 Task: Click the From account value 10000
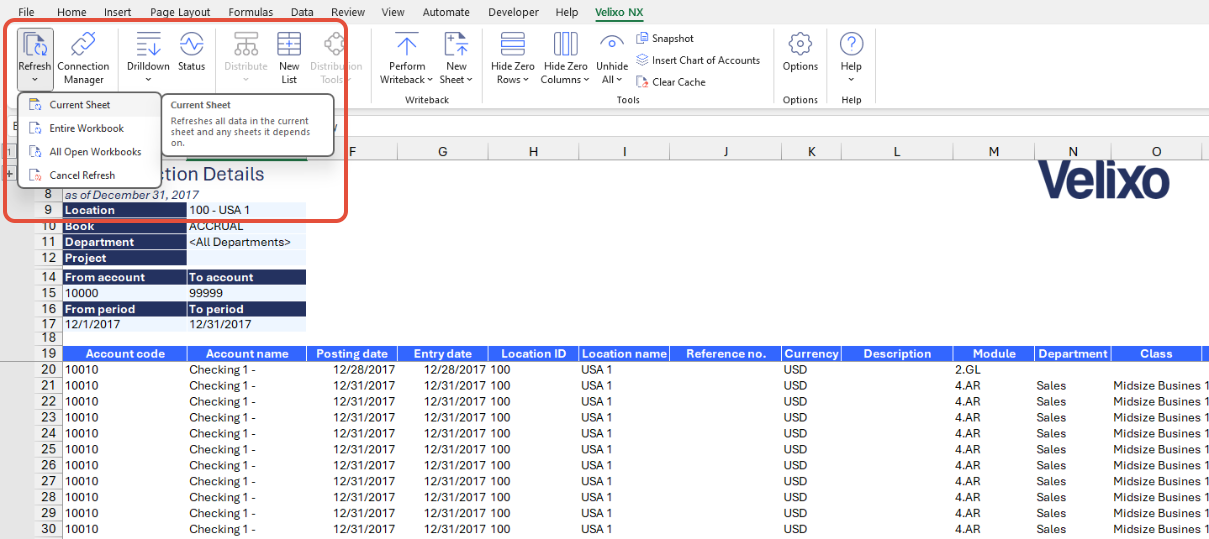pyautogui.click(x=124, y=293)
